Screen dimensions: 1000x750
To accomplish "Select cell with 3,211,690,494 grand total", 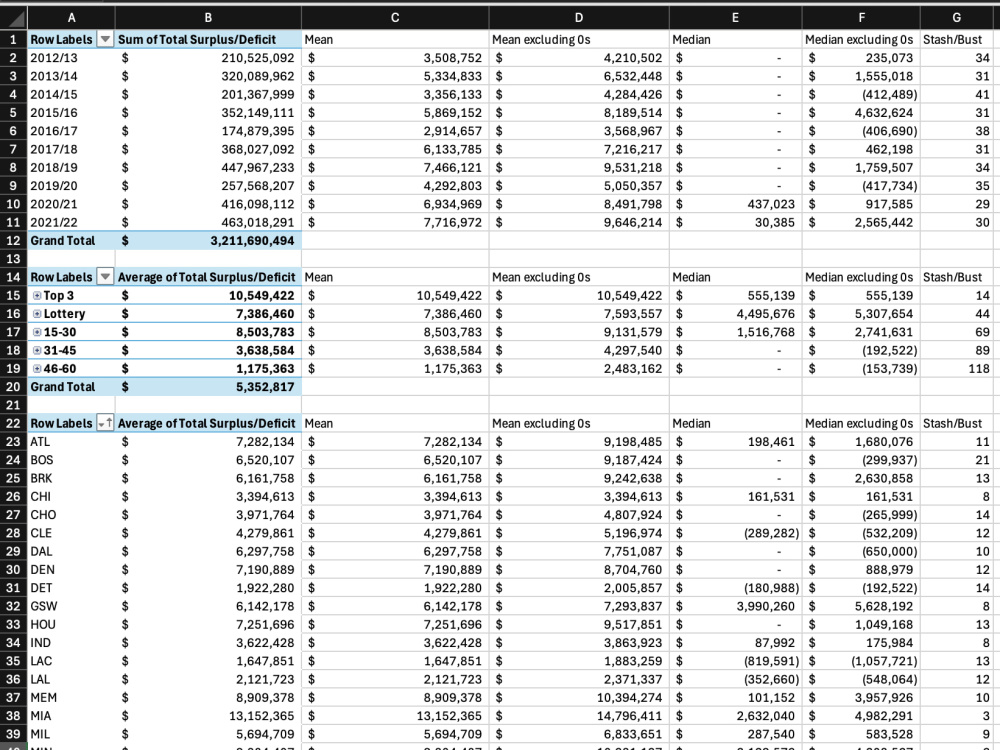I will pos(208,240).
